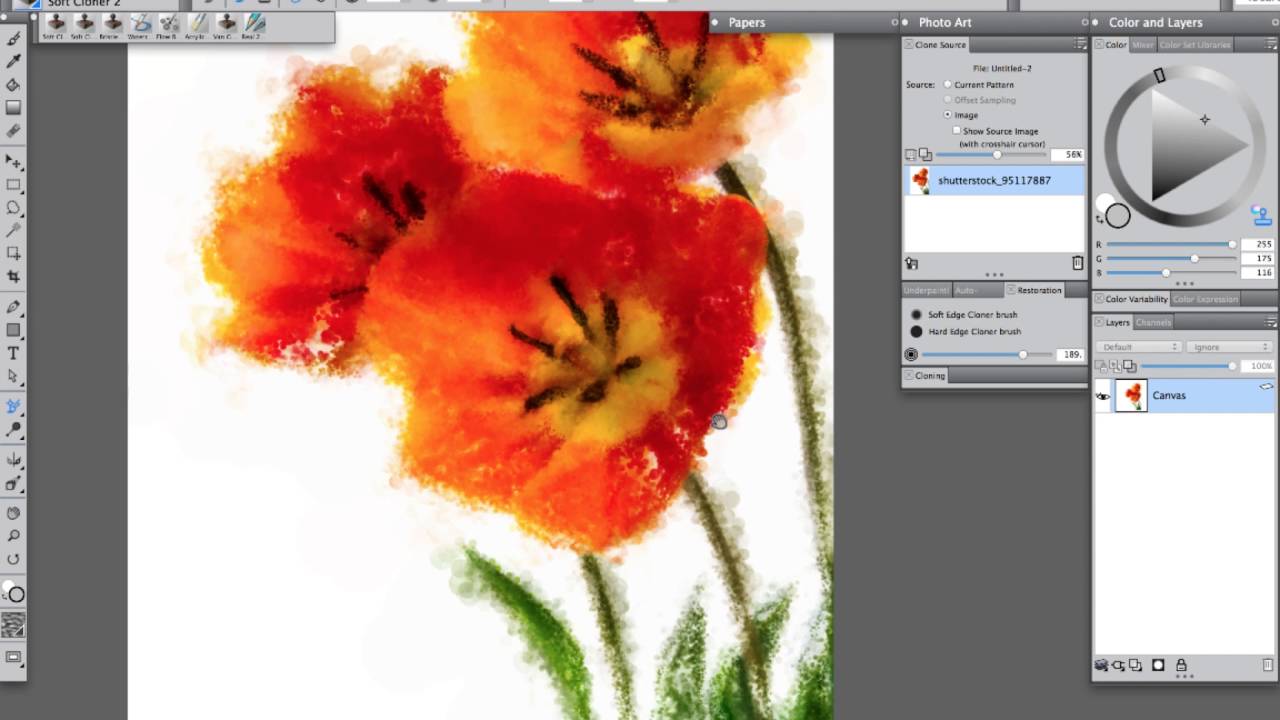Image resolution: width=1280 pixels, height=720 pixels.
Task: Close the Clone Source tab with its X
Action: (908, 45)
